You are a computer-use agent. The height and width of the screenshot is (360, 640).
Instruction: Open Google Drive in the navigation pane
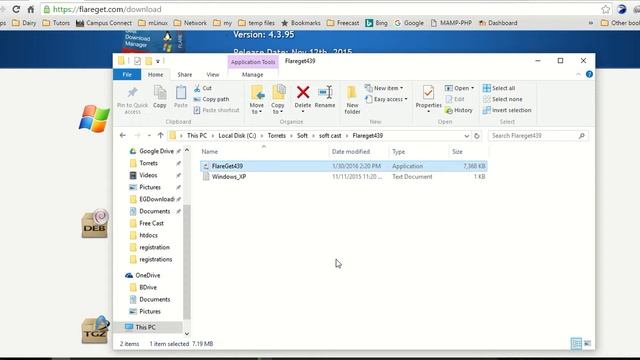tap(152, 151)
